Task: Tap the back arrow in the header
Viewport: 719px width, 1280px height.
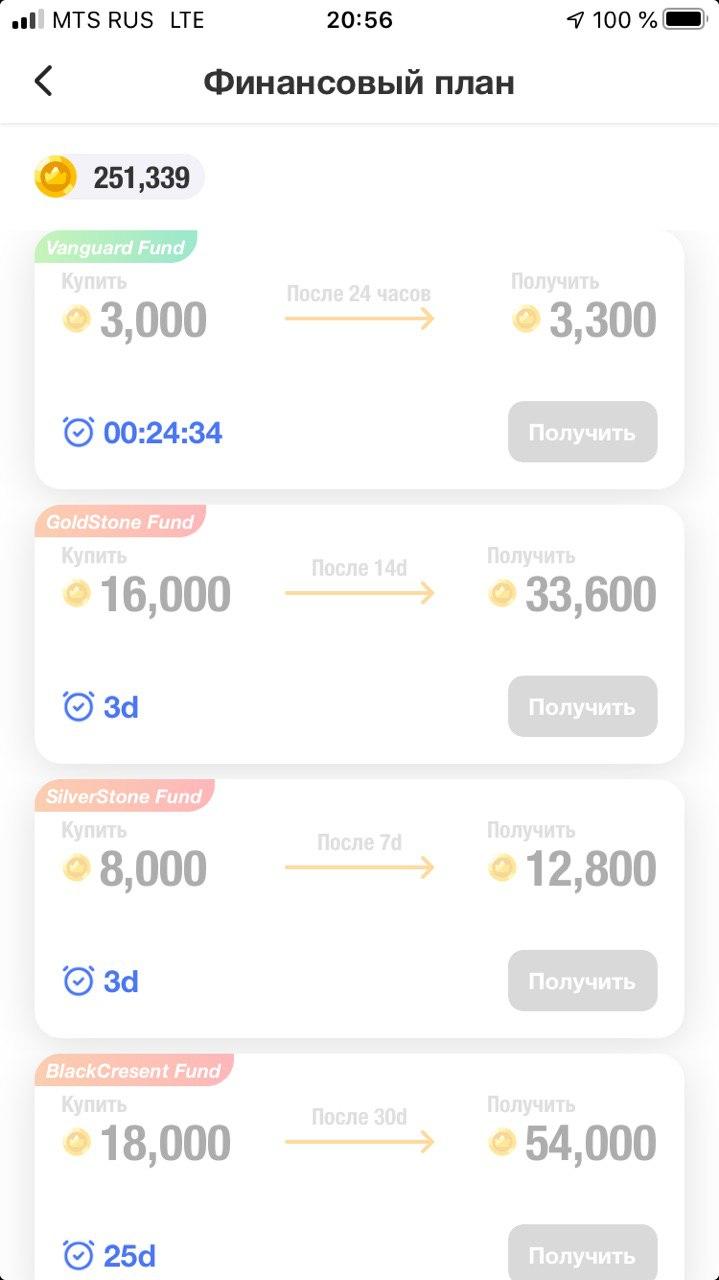Action: (x=43, y=81)
